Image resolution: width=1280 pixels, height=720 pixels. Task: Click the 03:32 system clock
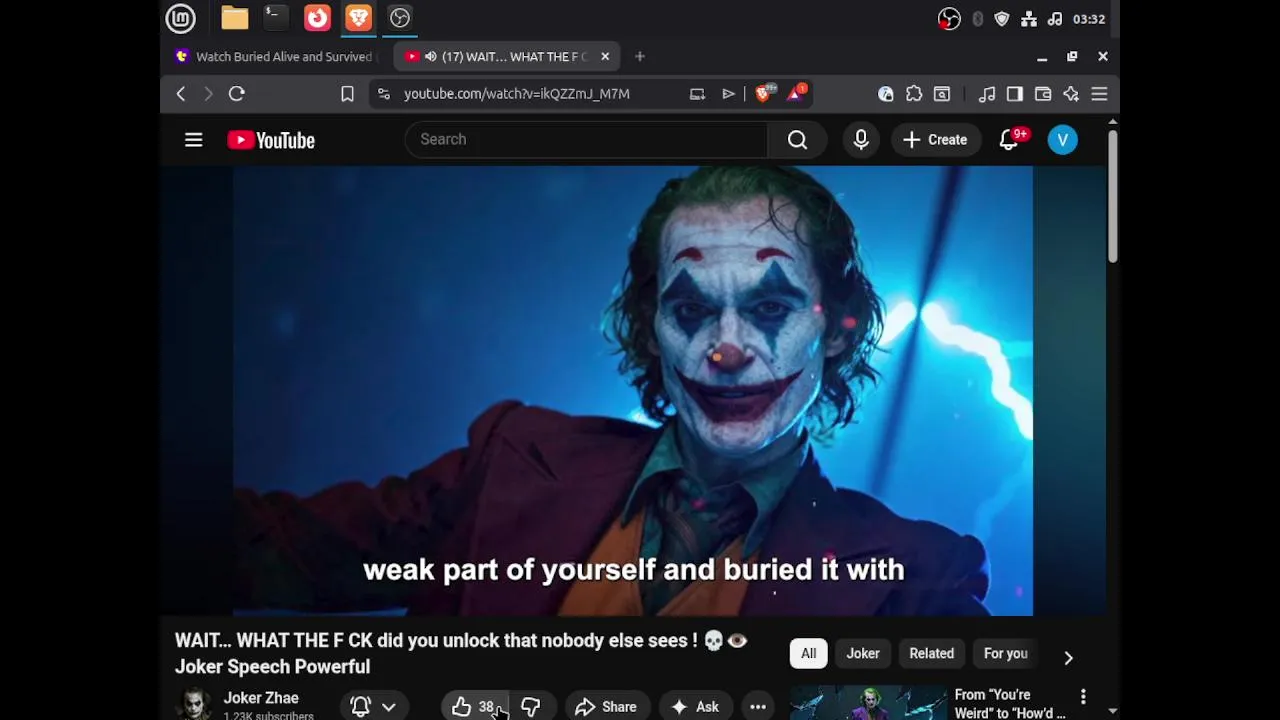pyautogui.click(x=1088, y=19)
